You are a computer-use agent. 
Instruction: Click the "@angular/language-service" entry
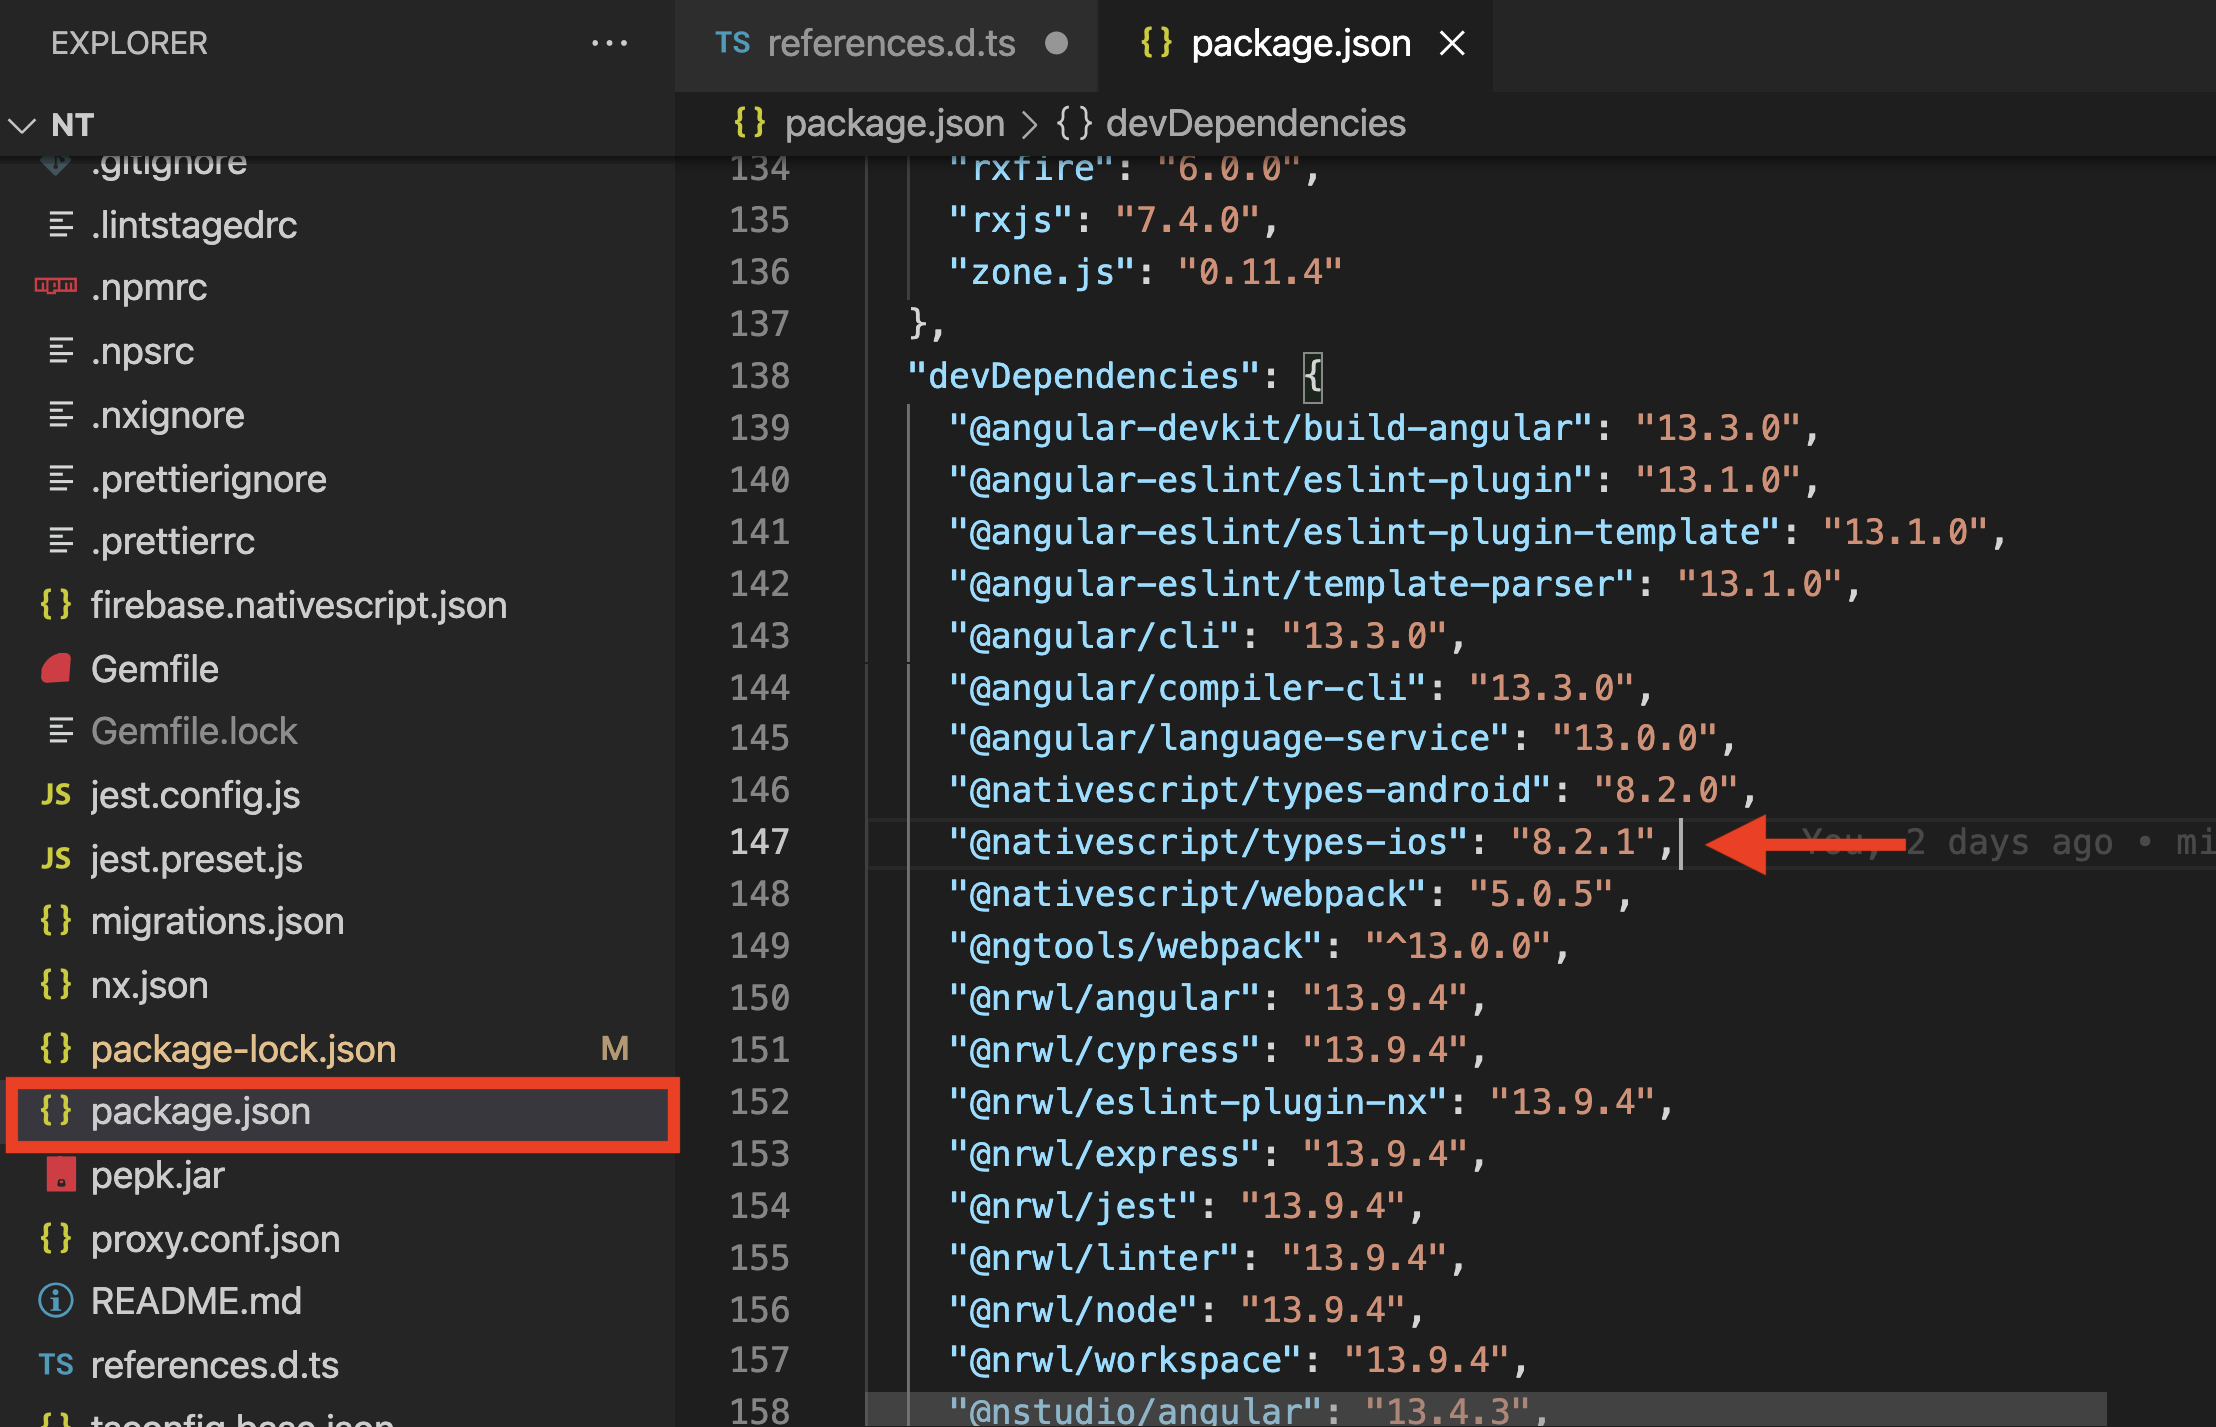1342,738
